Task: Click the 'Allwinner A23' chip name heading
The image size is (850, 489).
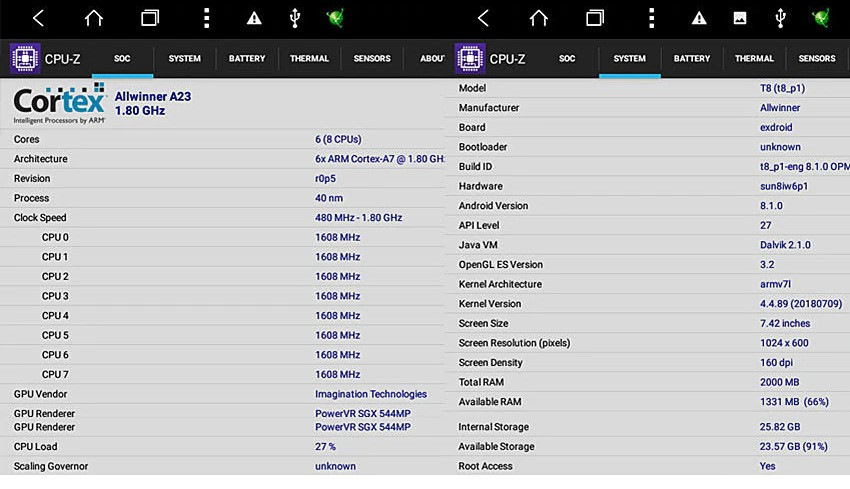Action: [x=153, y=96]
